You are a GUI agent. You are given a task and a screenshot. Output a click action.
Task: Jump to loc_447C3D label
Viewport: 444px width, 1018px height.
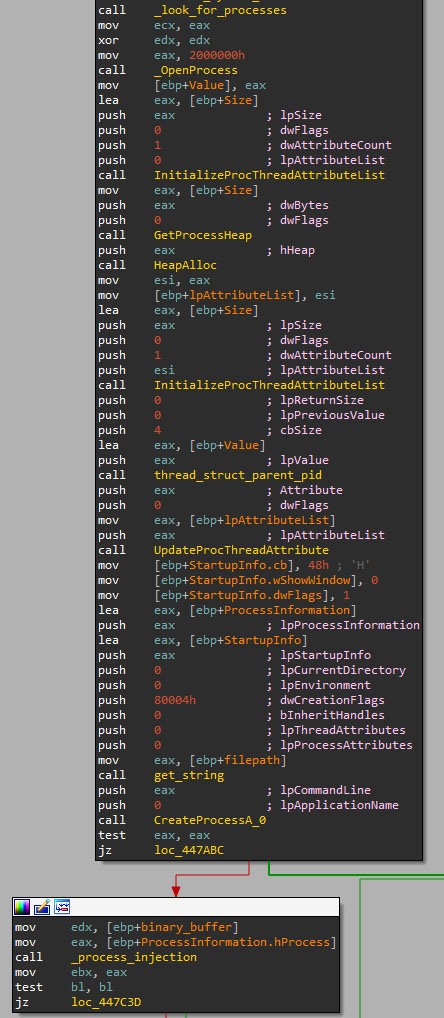tap(106, 1002)
